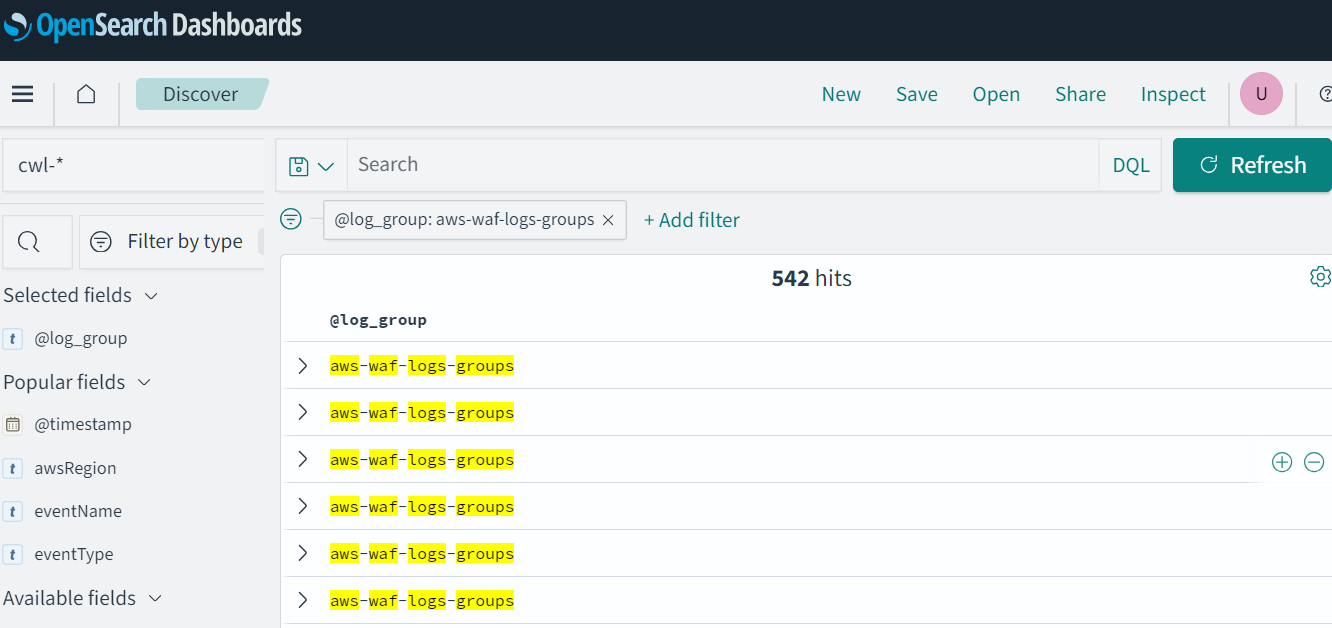Select the awsRegion field
Image resolution: width=1332 pixels, height=628 pixels.
click(75, 468)
